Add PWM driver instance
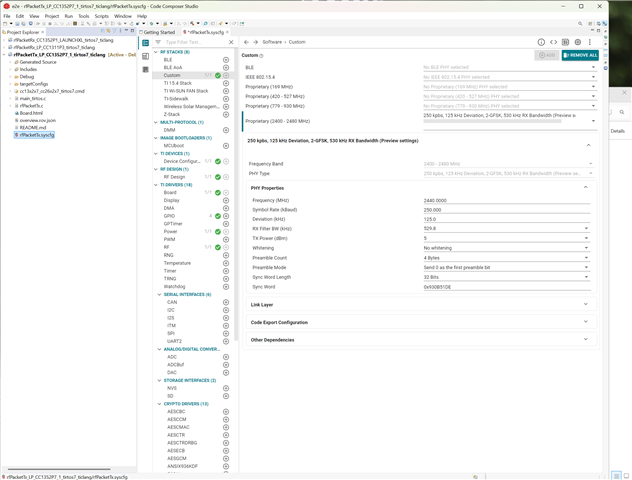Screen dimensions: 632x480 pyautogui.click(x=226, y=239)
